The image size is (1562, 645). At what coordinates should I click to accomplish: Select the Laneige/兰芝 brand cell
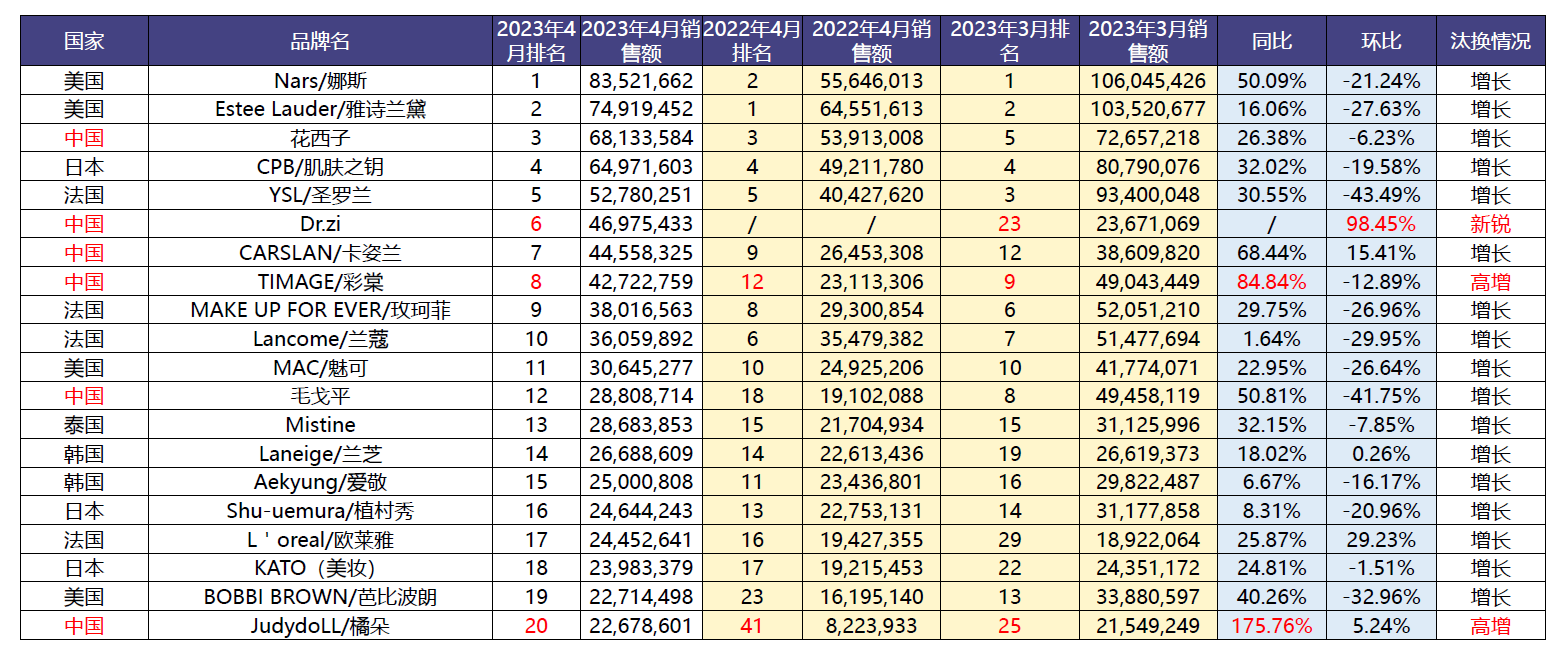tap(320, 455)
